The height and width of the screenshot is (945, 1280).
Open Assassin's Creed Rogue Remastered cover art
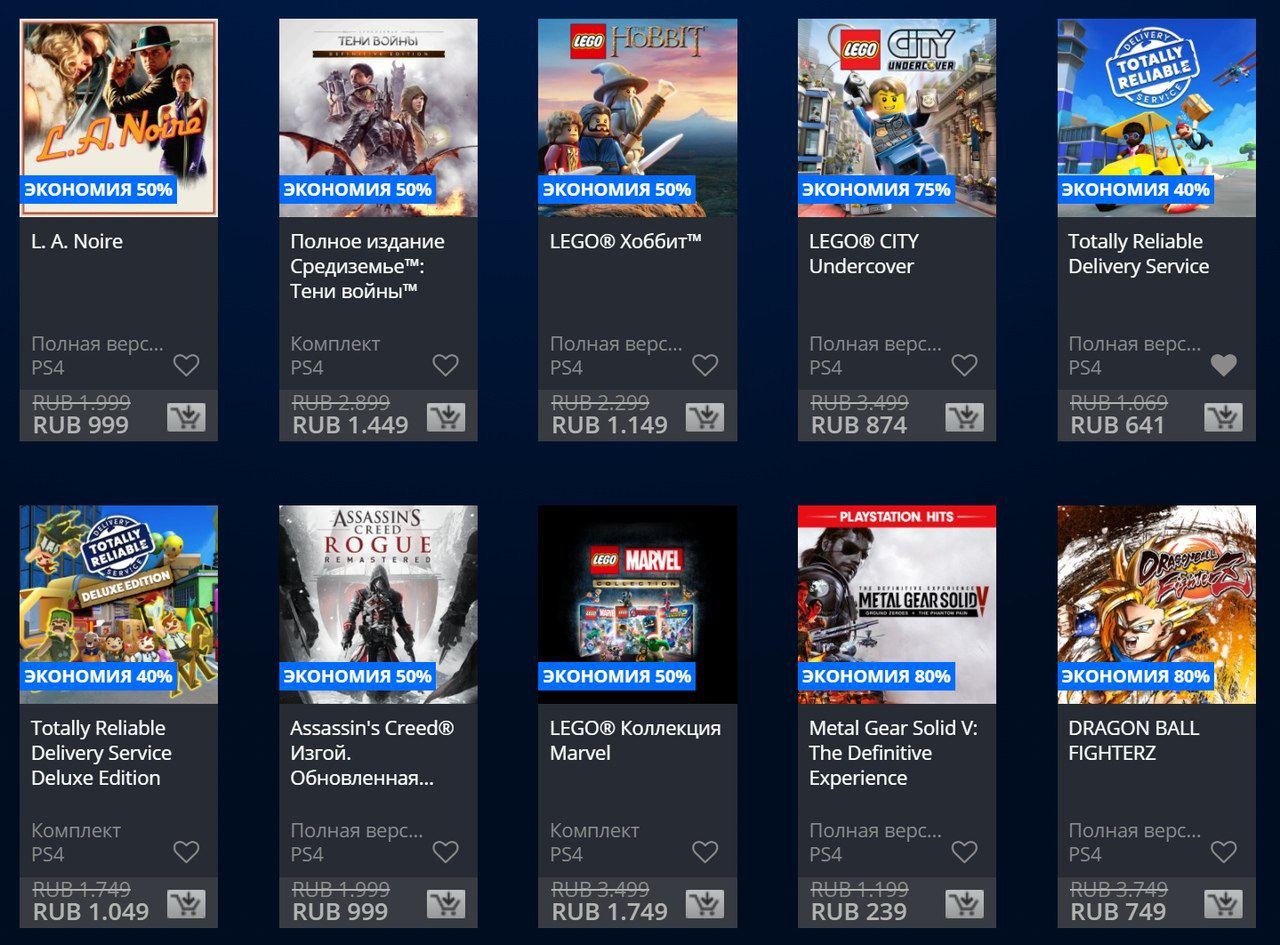click(x=378, y=604)
